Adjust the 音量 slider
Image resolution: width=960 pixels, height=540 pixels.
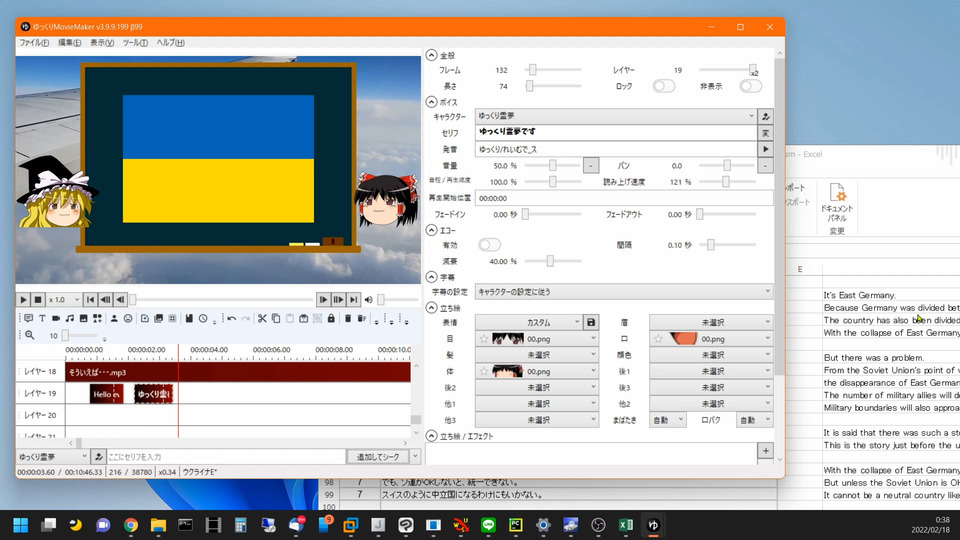click(x=552, y=165)
